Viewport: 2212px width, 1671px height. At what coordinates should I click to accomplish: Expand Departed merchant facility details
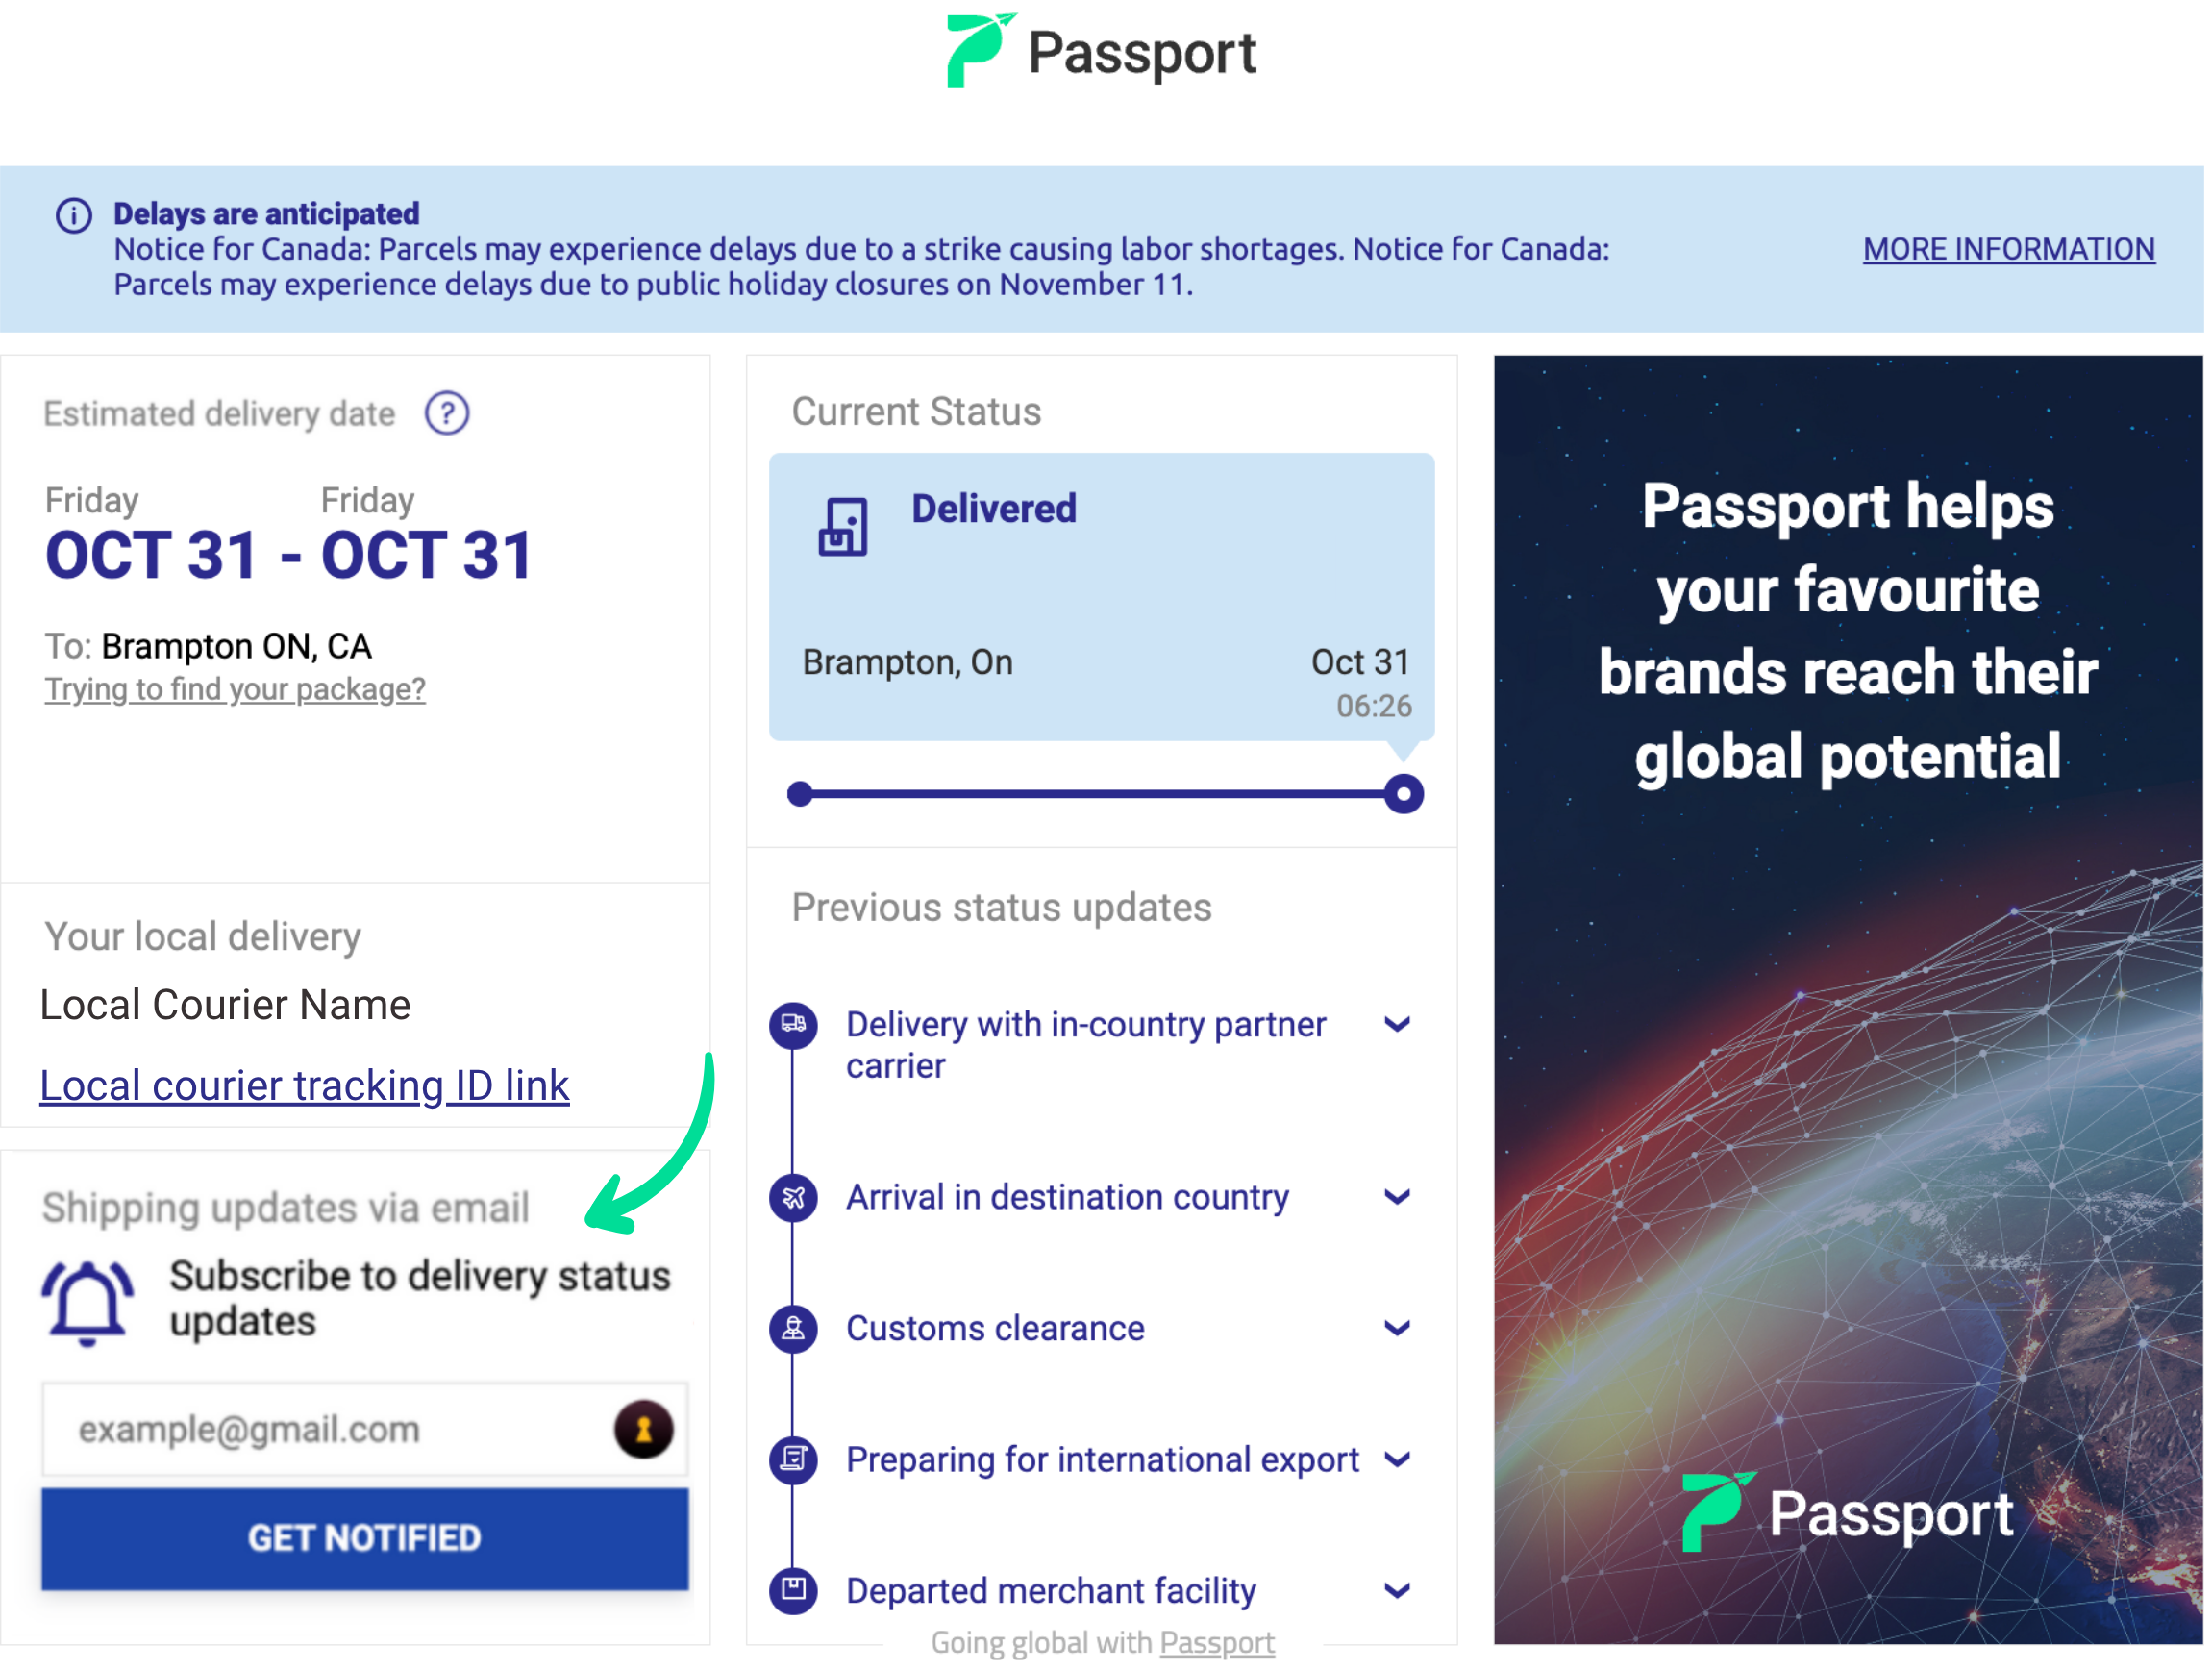[x=1397, y=1590]
